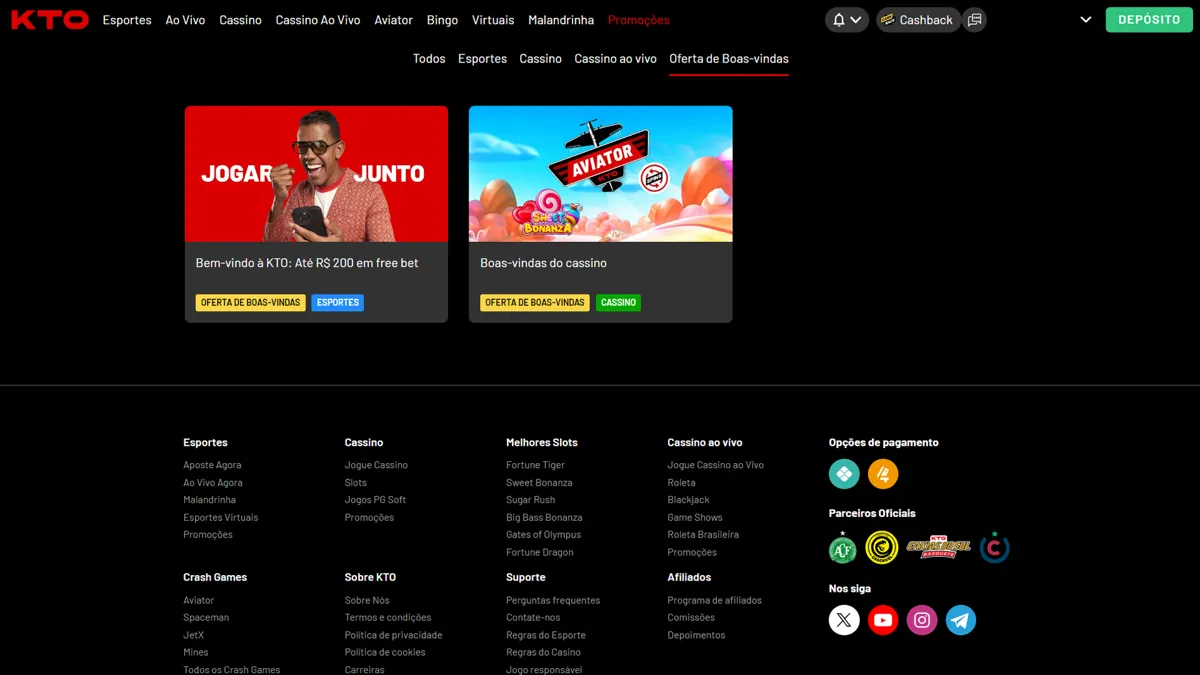The image size is (1200, 675).
Task: Click the green DEPÓSITO button
Action: [x=1149, y=20]
